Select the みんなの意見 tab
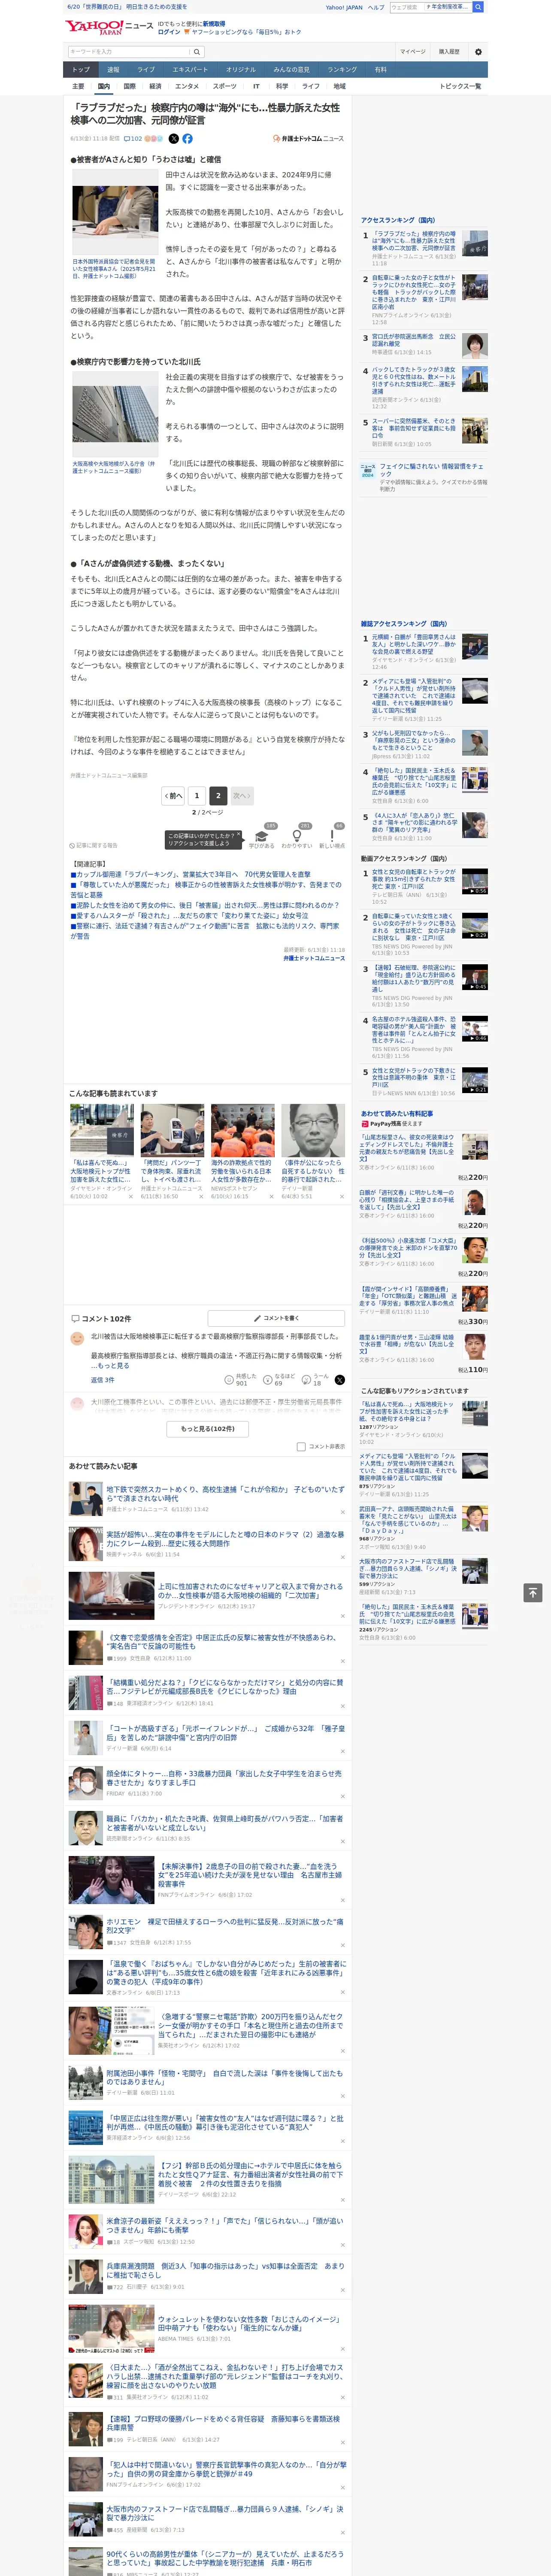 click(x=292, y=70)
